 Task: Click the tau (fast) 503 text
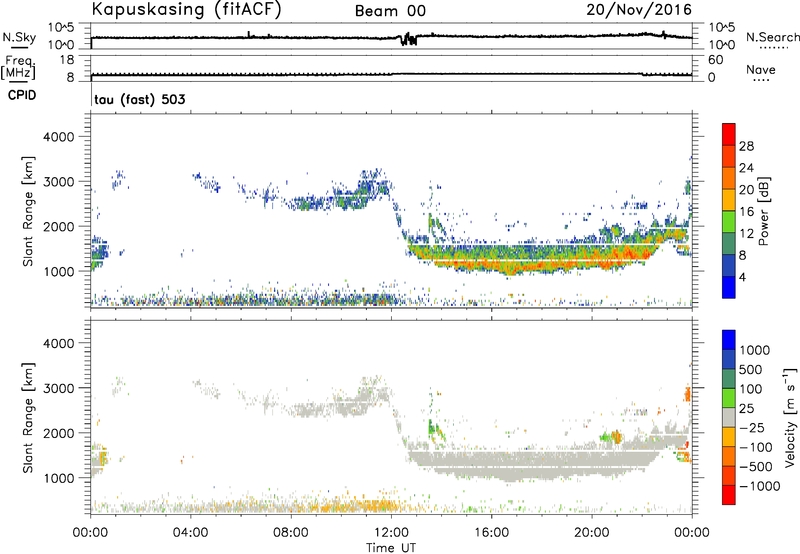(x=140, y=99)
